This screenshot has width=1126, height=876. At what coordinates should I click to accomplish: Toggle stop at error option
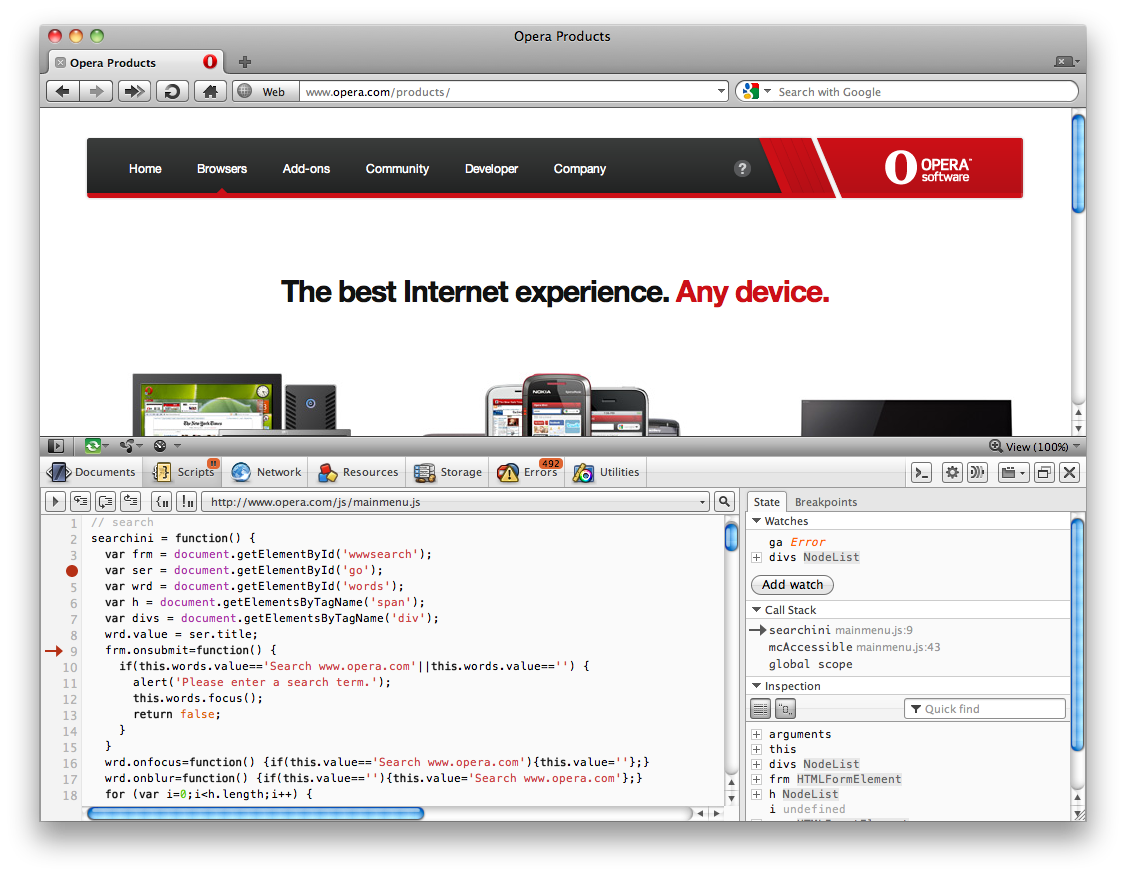coord(186,502)
